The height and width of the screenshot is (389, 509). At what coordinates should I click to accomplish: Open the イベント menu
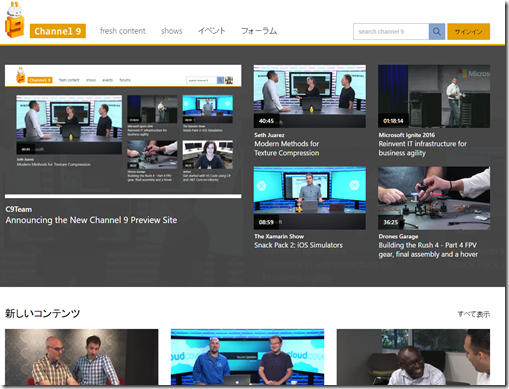tap(212, 31)
